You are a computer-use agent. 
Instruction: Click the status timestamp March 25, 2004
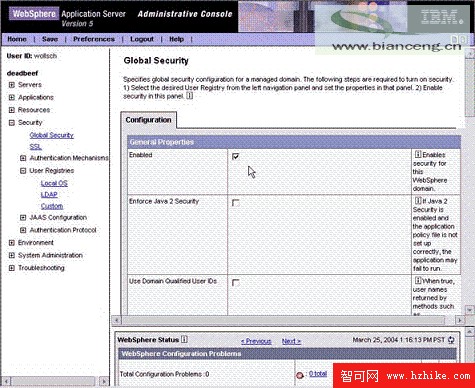[x=399, y=340]
